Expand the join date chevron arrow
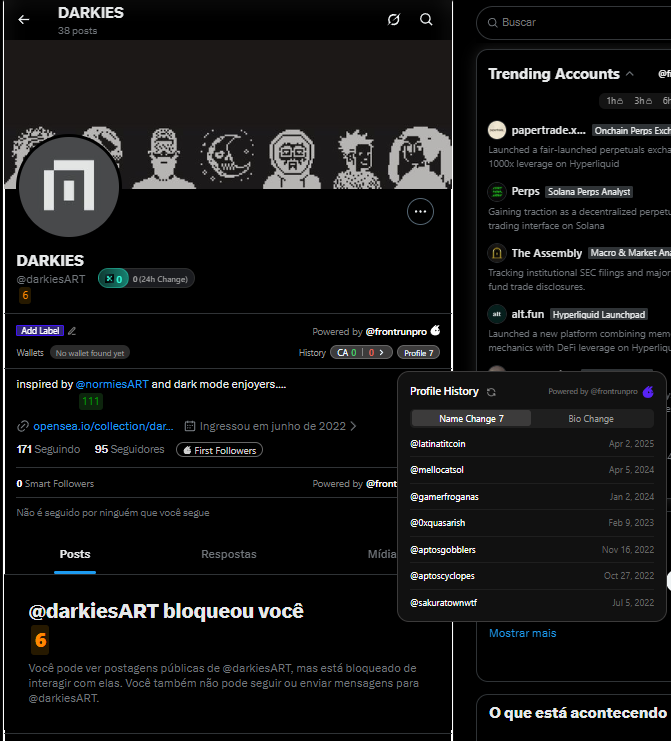 pos(353,426)
